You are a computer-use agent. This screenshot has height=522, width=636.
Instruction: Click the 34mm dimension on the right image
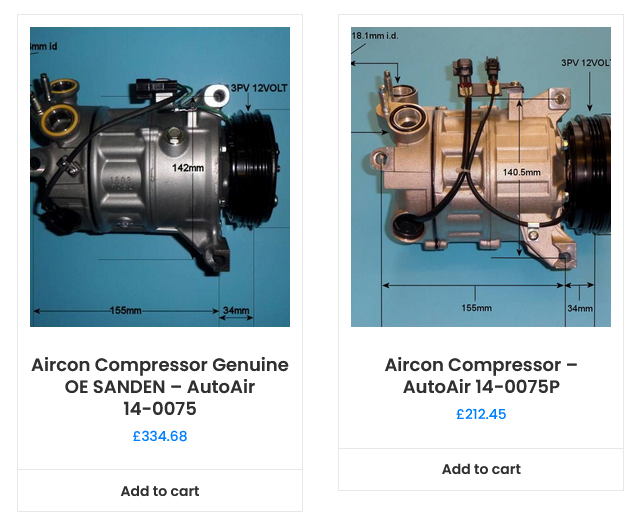pos(580,308)
